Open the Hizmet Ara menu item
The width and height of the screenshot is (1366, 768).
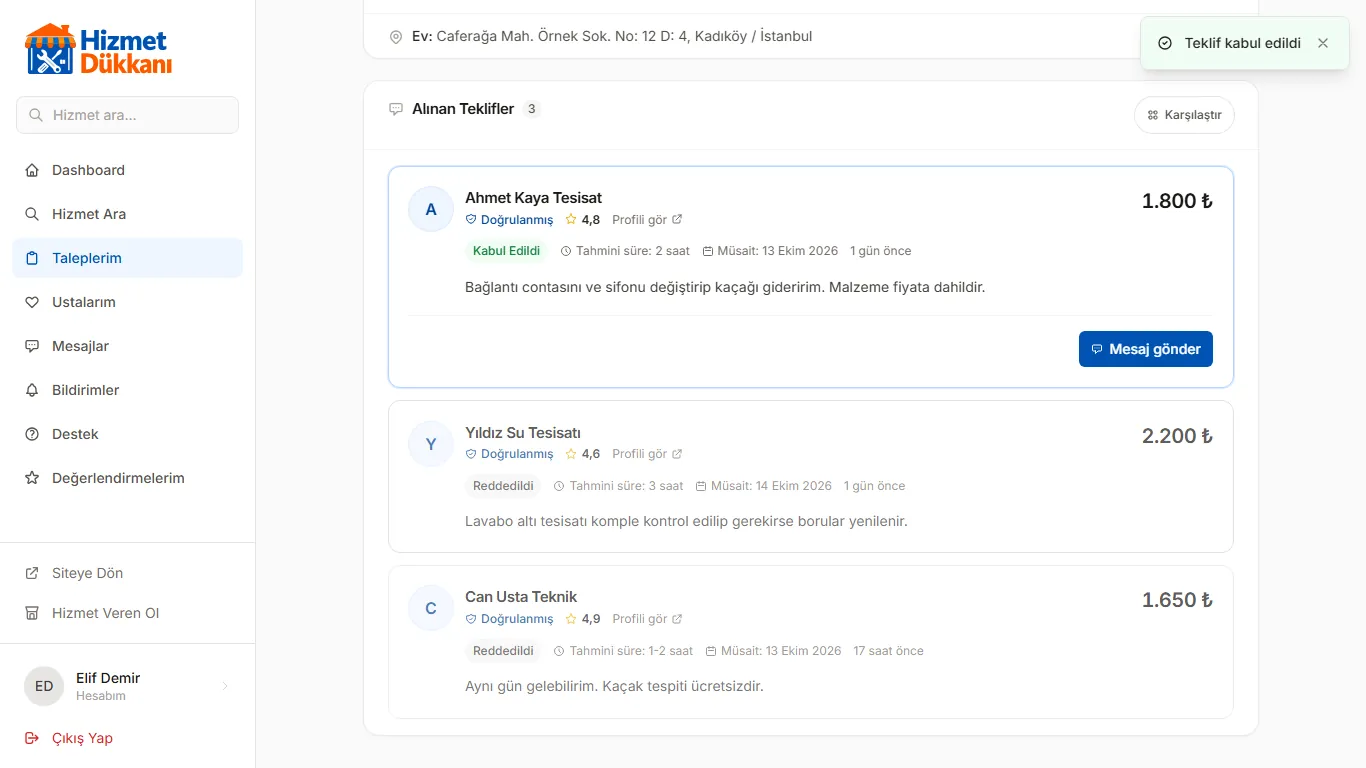tap(128, 214)
